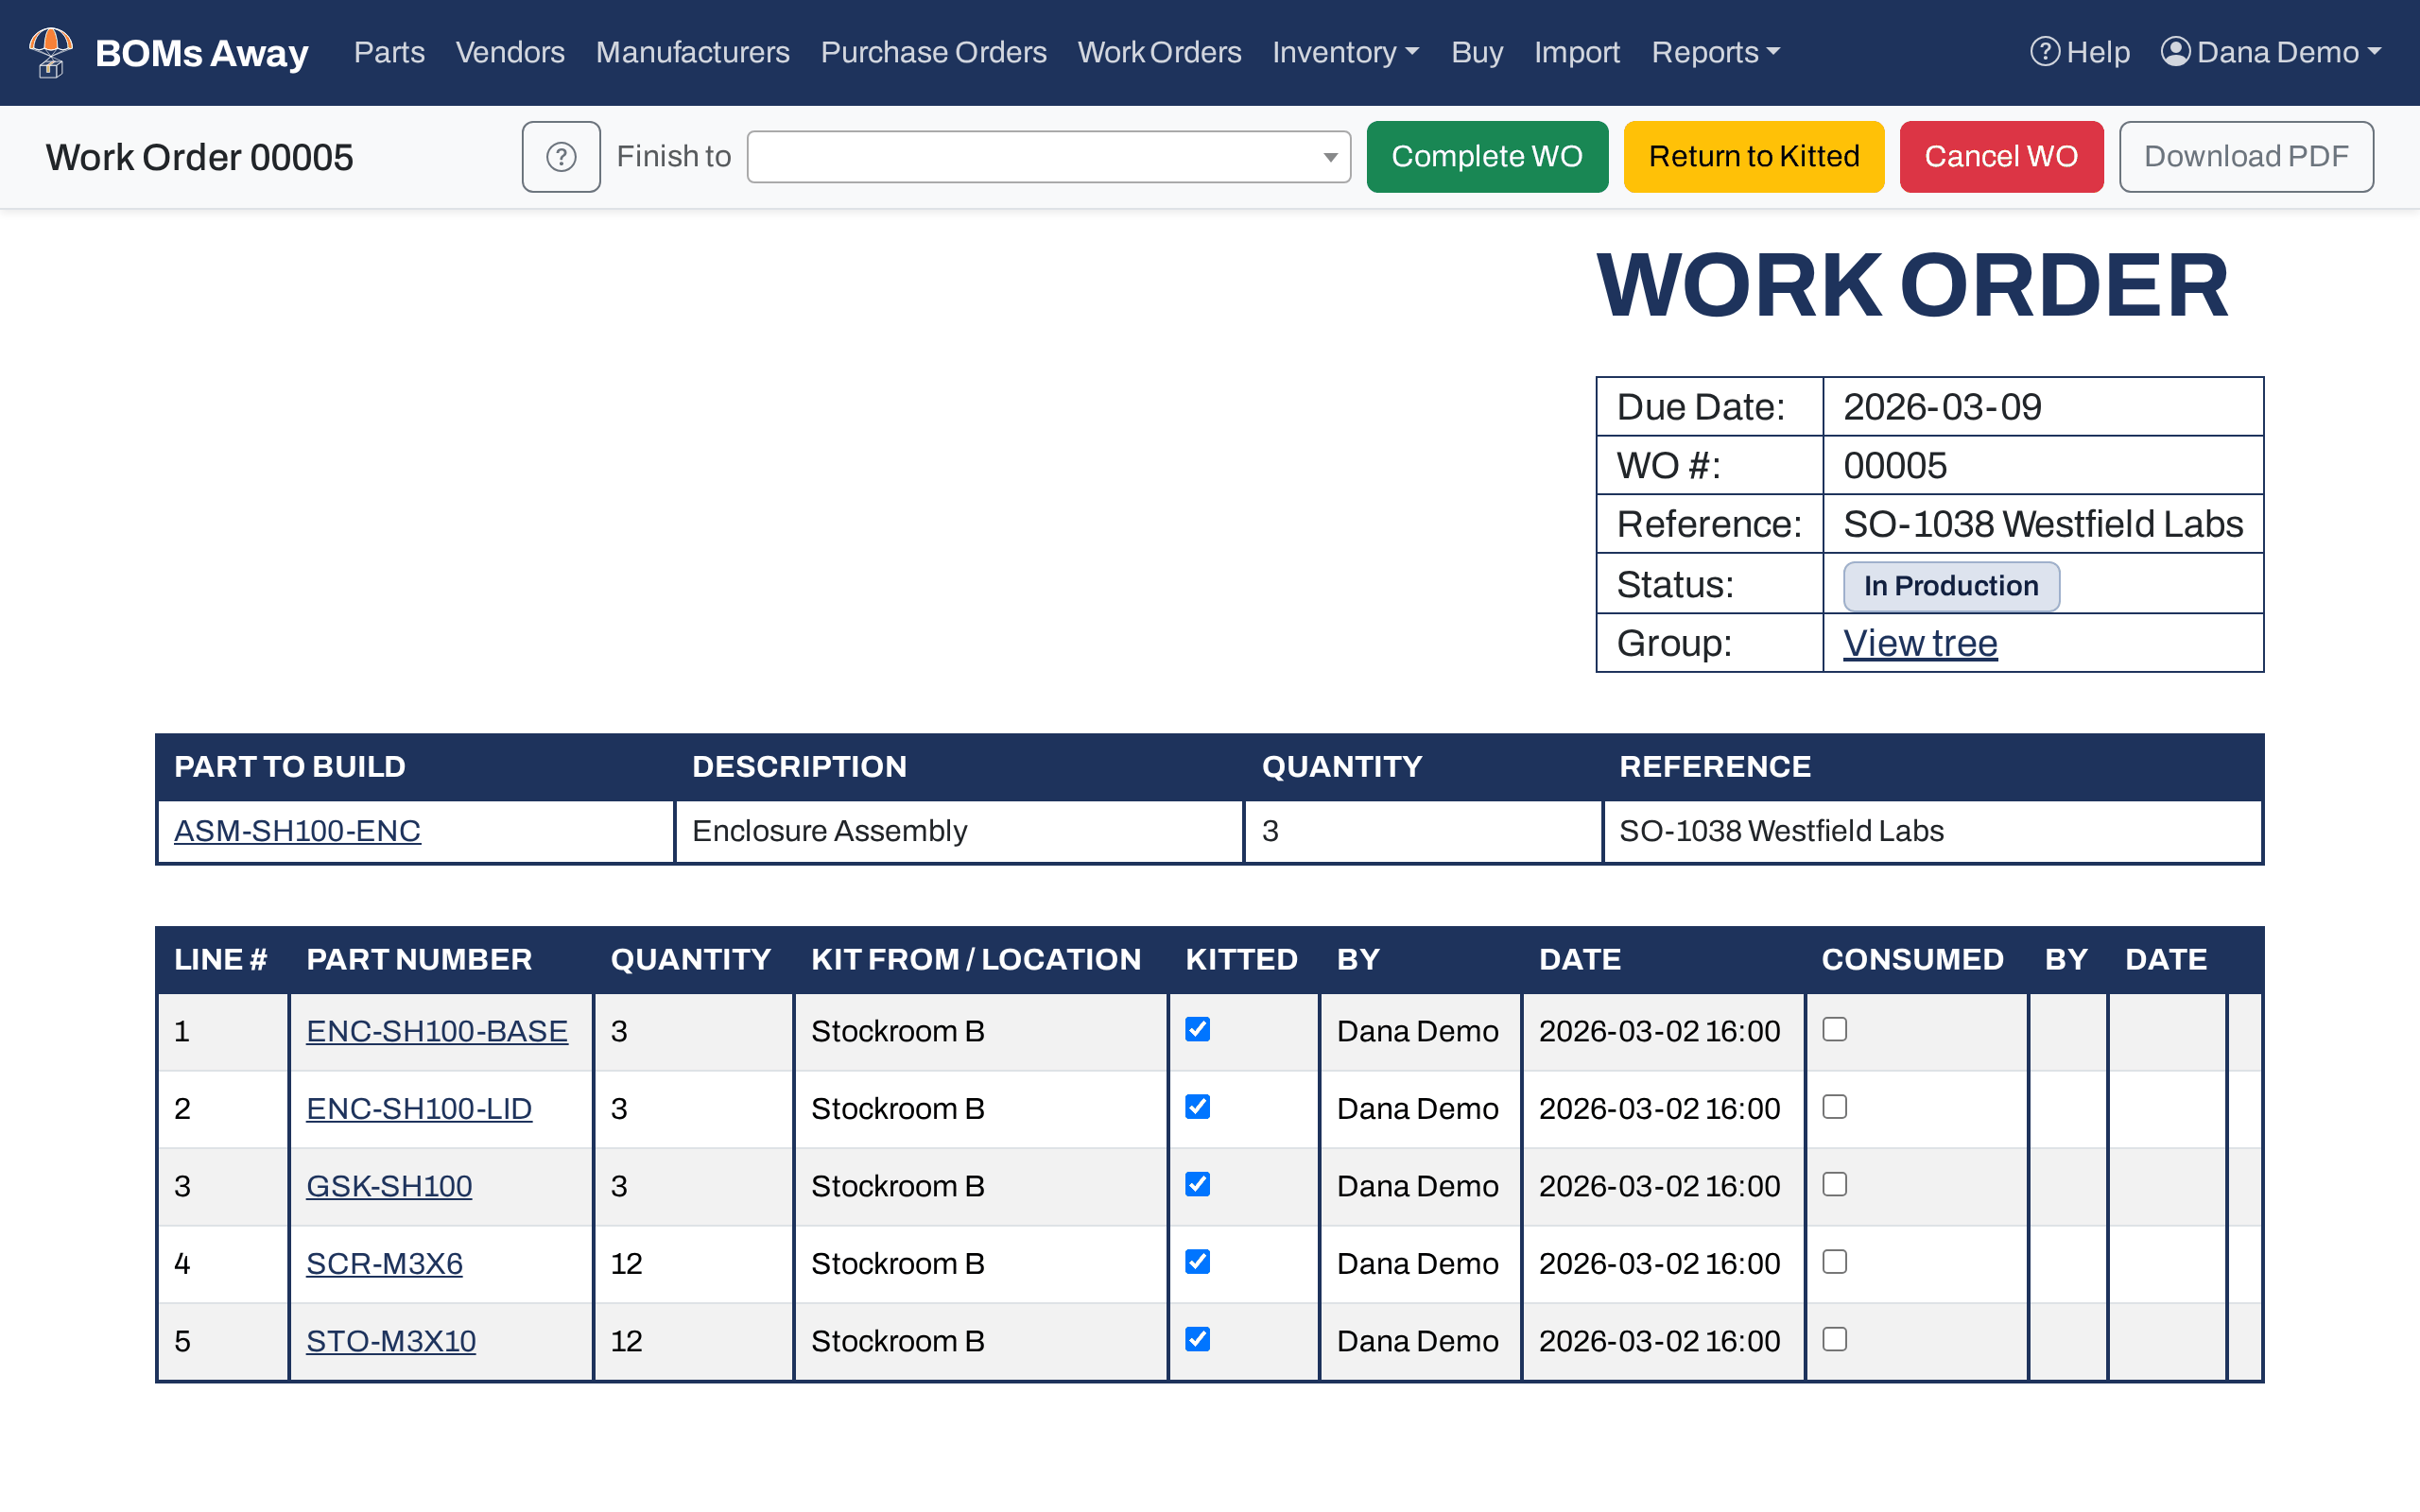This screenshot has width=2420, height=1512.
Task: Open the work order help question-mark button
Action: click(561, 157)
